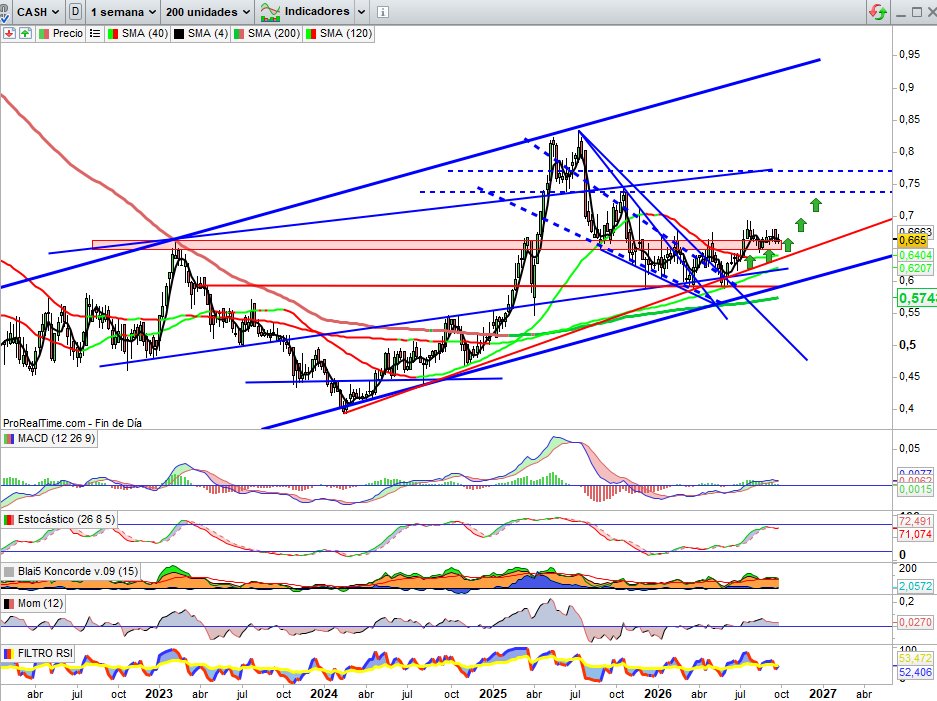This screenshot has height=701, width=937.
Task: Click the black SMA (4) color swatch
Action: click(179, 33)
